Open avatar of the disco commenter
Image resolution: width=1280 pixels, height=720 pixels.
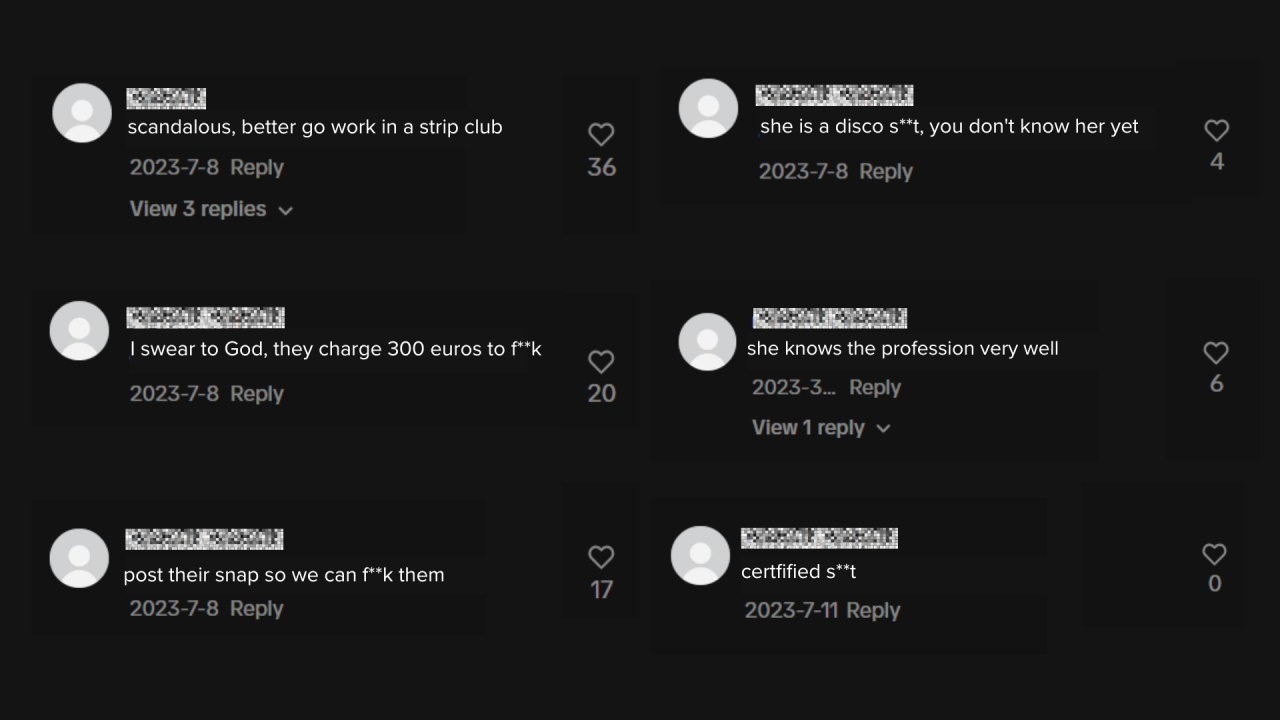pyautogui.click(x=708, y=108)
